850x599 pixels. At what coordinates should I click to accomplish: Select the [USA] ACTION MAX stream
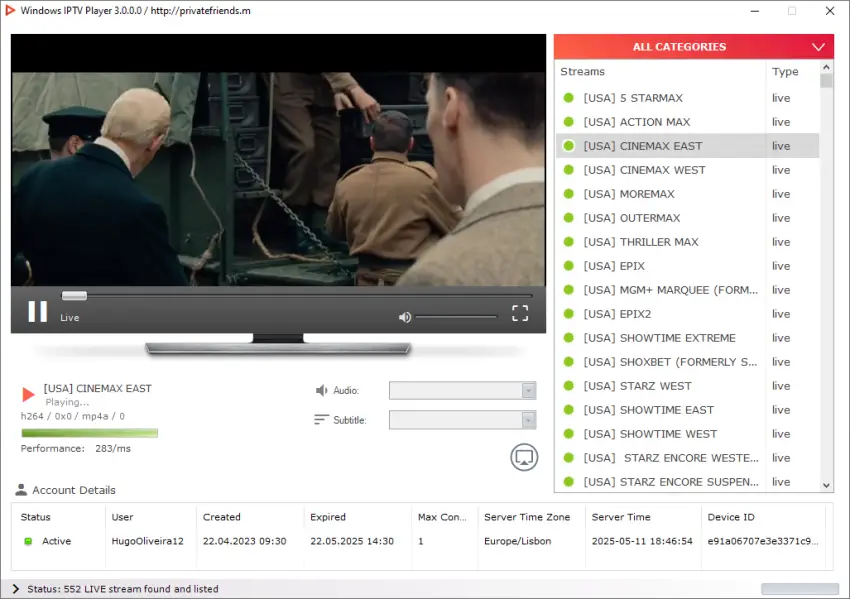tap(687, 122)
